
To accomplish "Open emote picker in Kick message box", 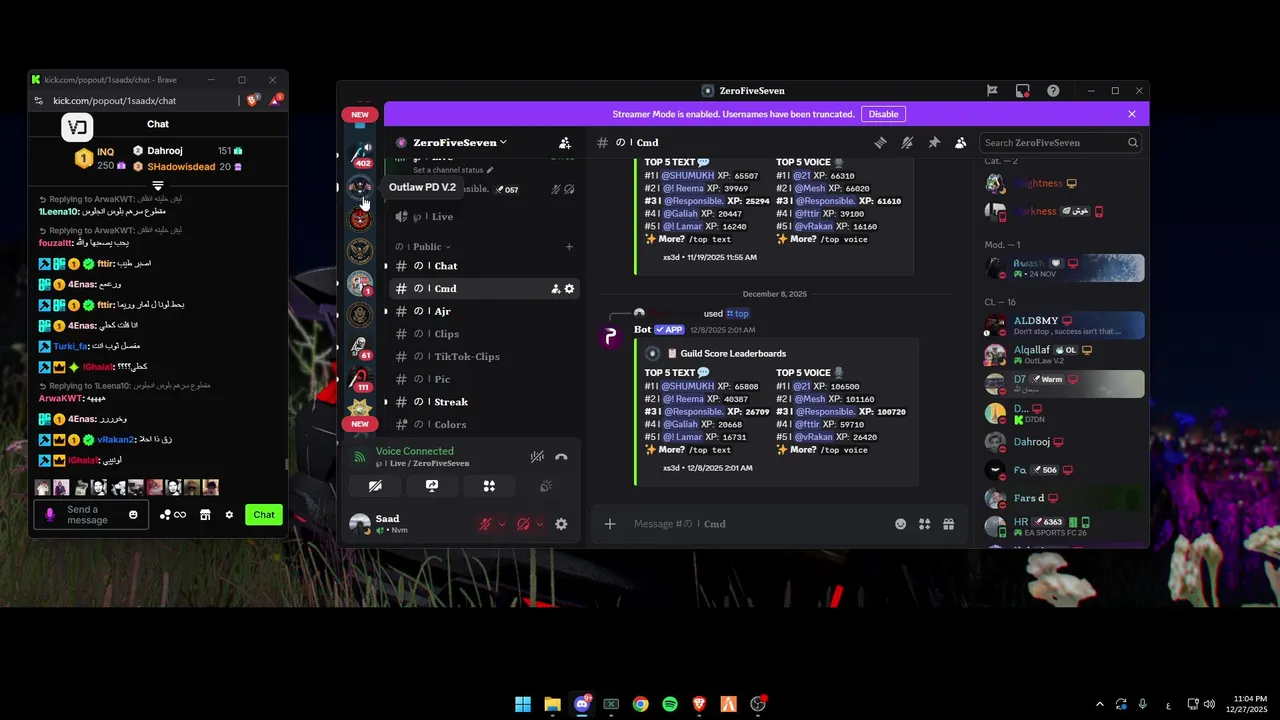I will (133, 515).
